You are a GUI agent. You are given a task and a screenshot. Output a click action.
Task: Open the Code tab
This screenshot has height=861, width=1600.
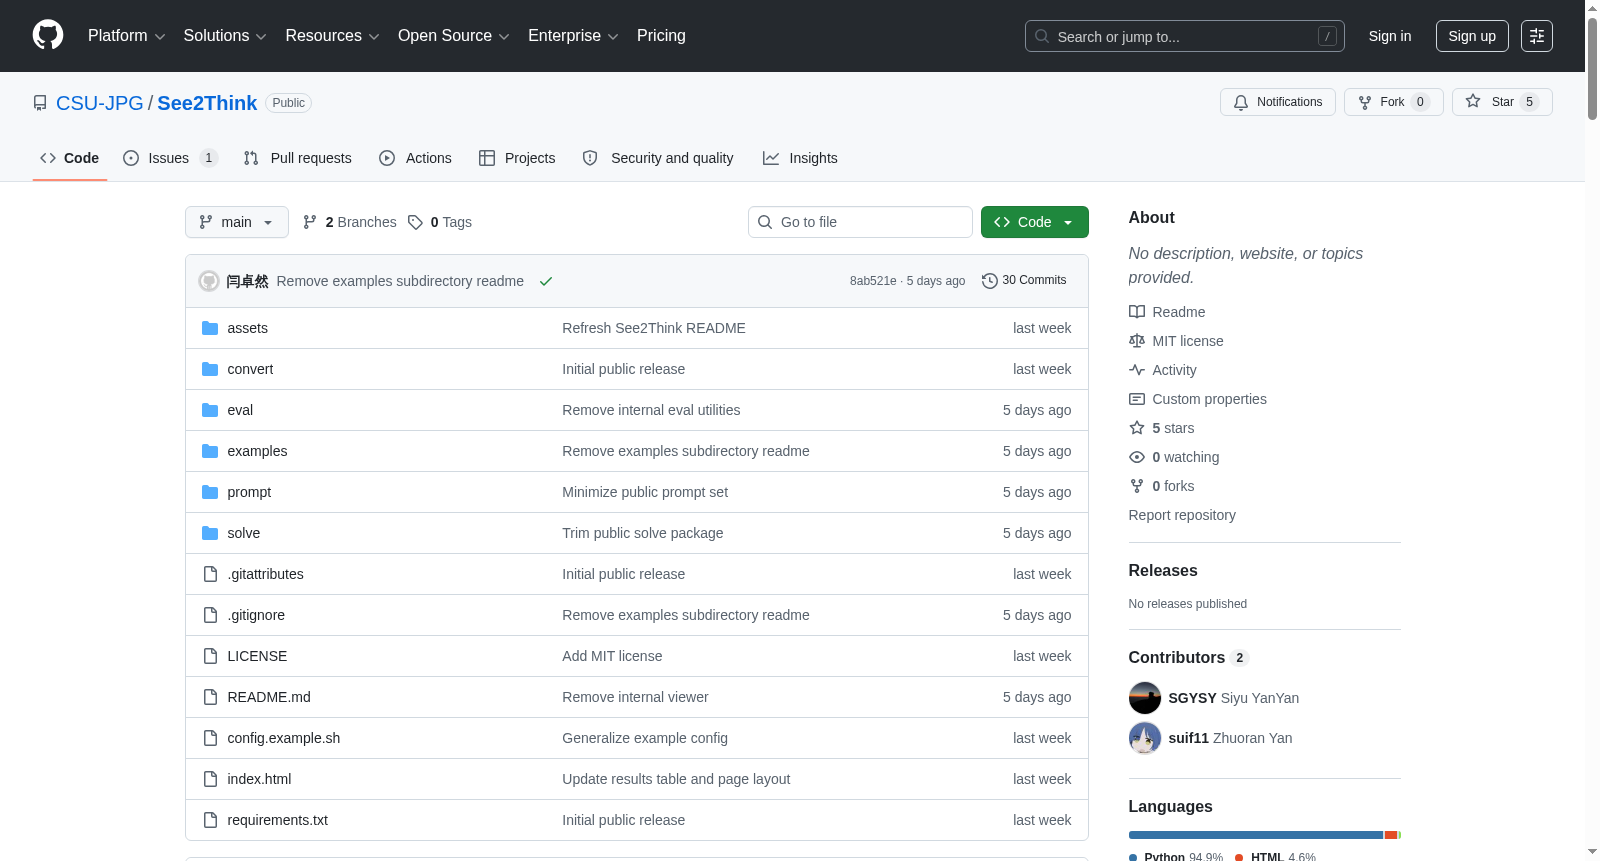[x=70, y=158]
